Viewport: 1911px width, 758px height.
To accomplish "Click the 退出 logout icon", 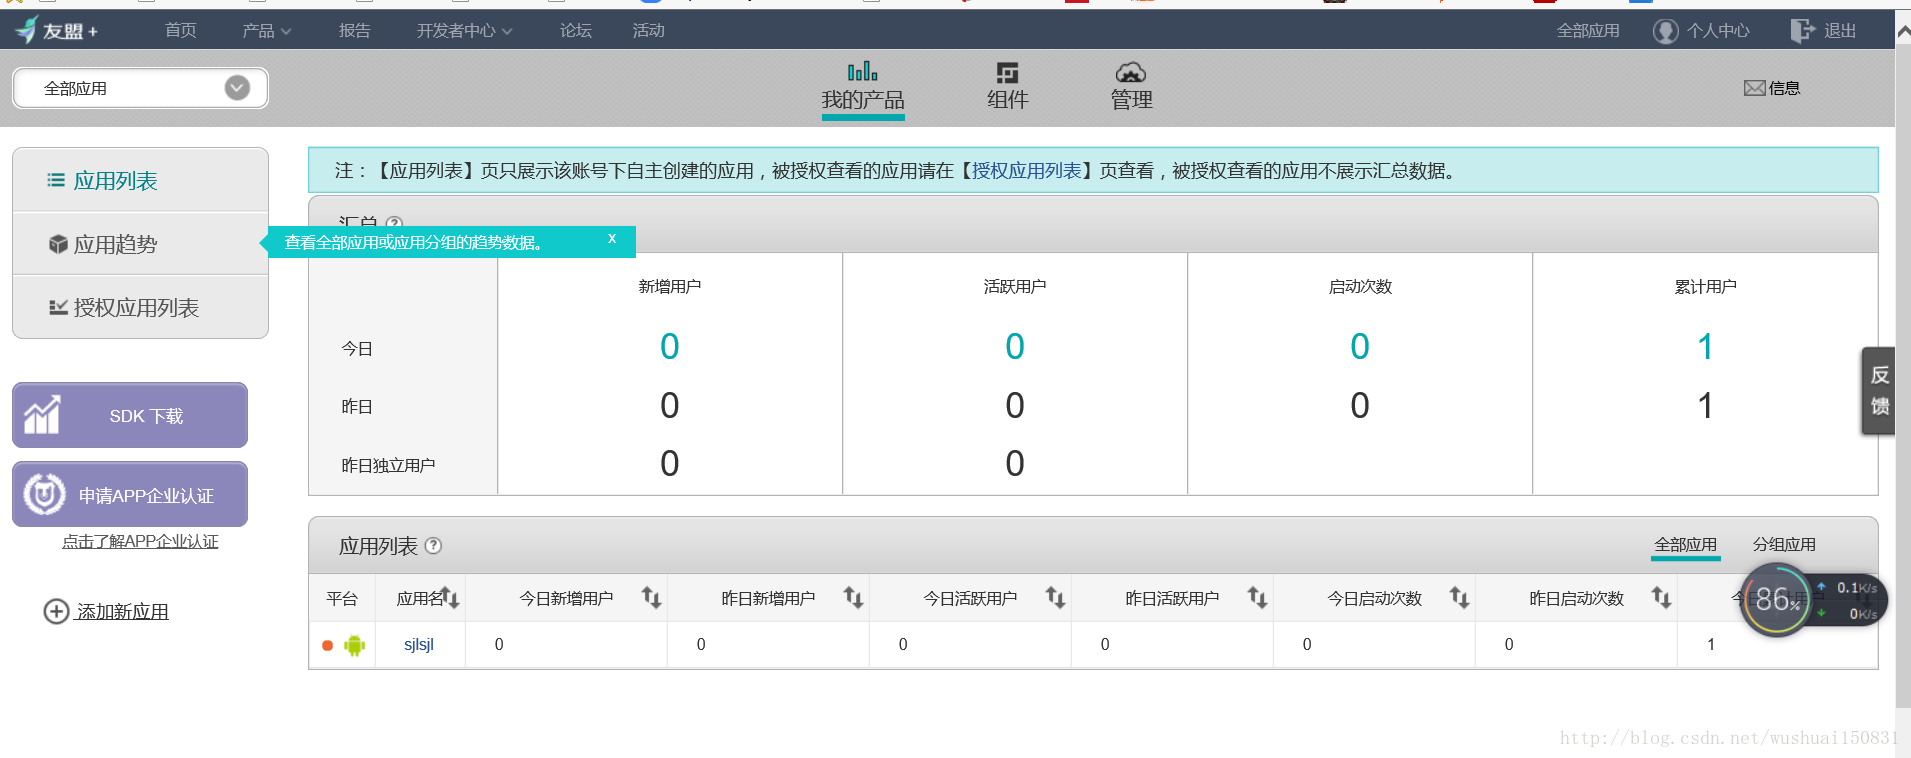I will [1802, 31].
